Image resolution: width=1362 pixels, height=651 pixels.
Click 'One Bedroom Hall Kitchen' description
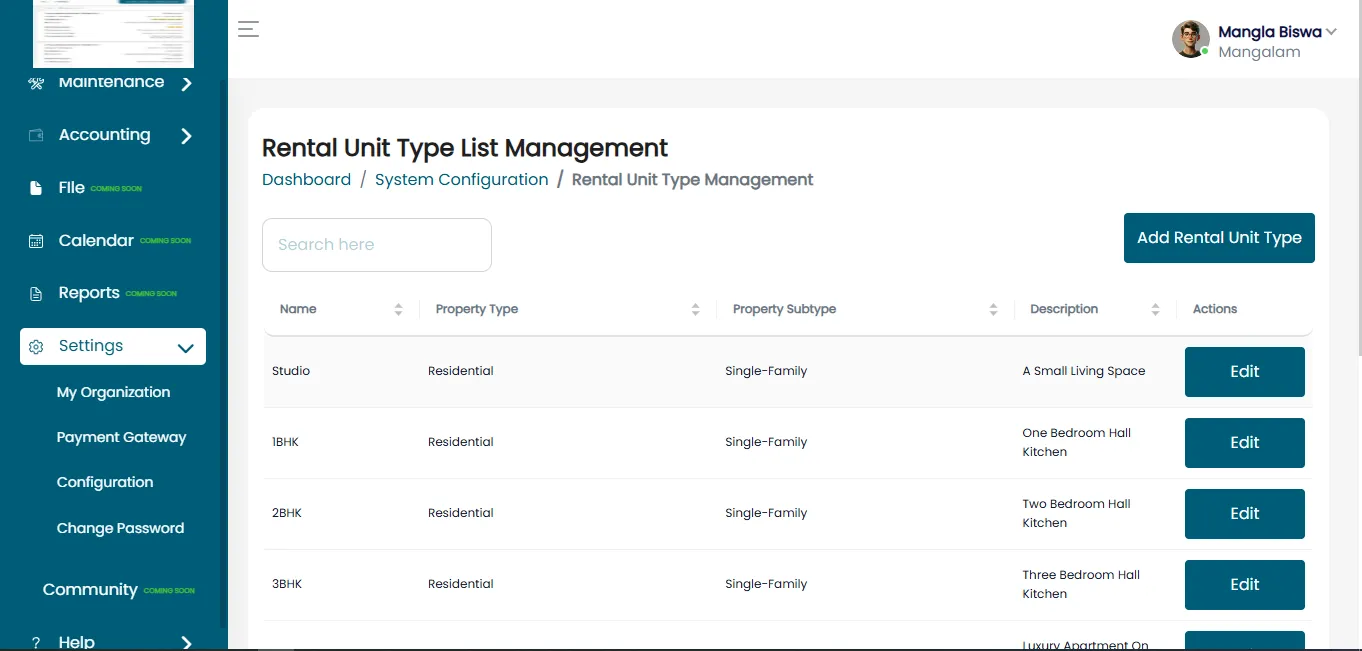1077,442
